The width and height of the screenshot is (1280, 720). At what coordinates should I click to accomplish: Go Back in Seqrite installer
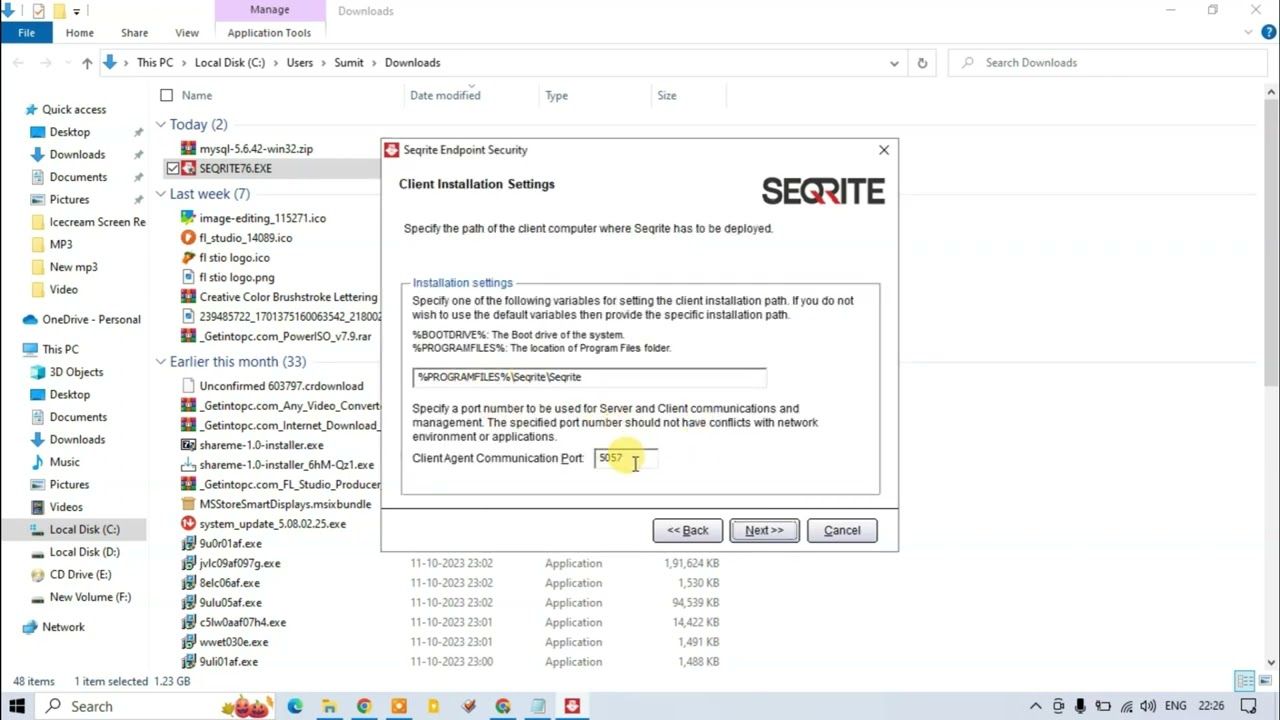coord(687,531)
